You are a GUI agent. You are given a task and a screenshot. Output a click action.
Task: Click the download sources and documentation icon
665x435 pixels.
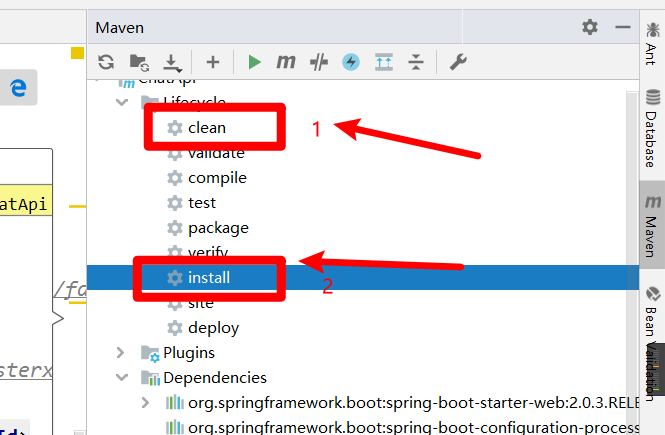point(172,63)
